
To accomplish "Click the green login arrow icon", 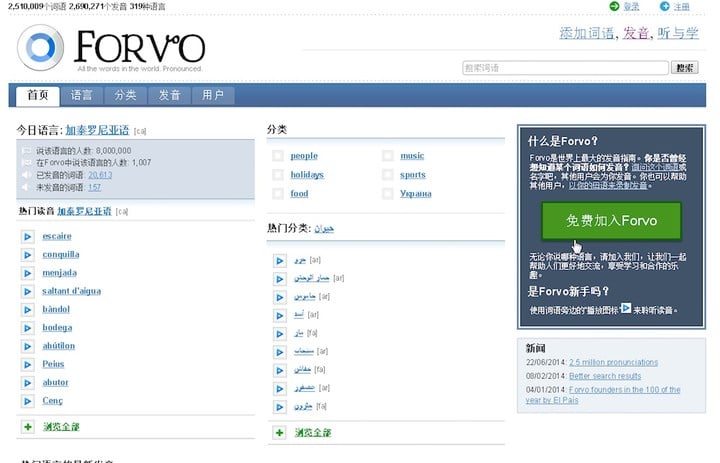I will point(614,6).
